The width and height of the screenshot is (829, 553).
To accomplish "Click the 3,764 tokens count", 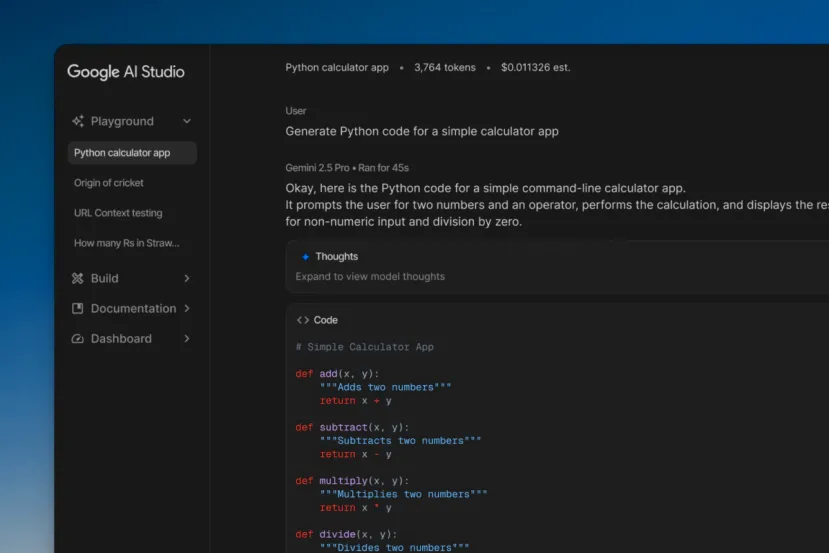I will [x=445, y=68].
